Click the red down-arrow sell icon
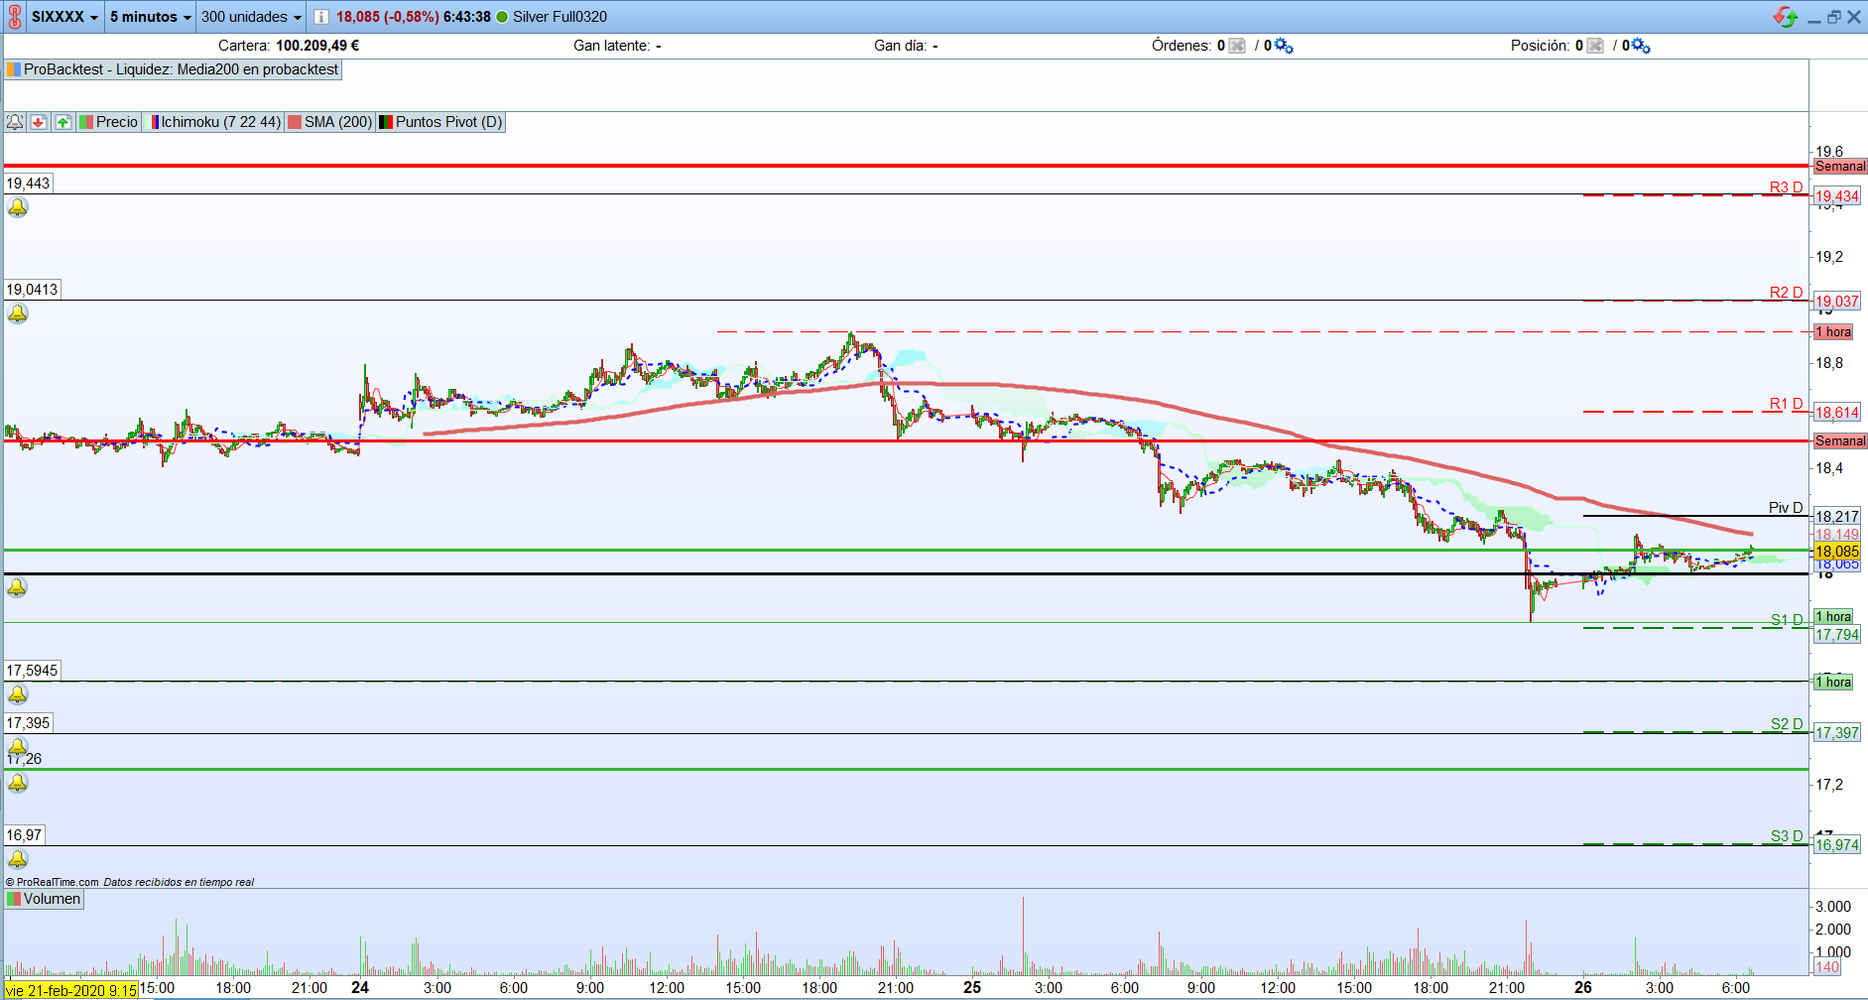Screen dimensions: 1868x1000 click(x=39, y=122)
